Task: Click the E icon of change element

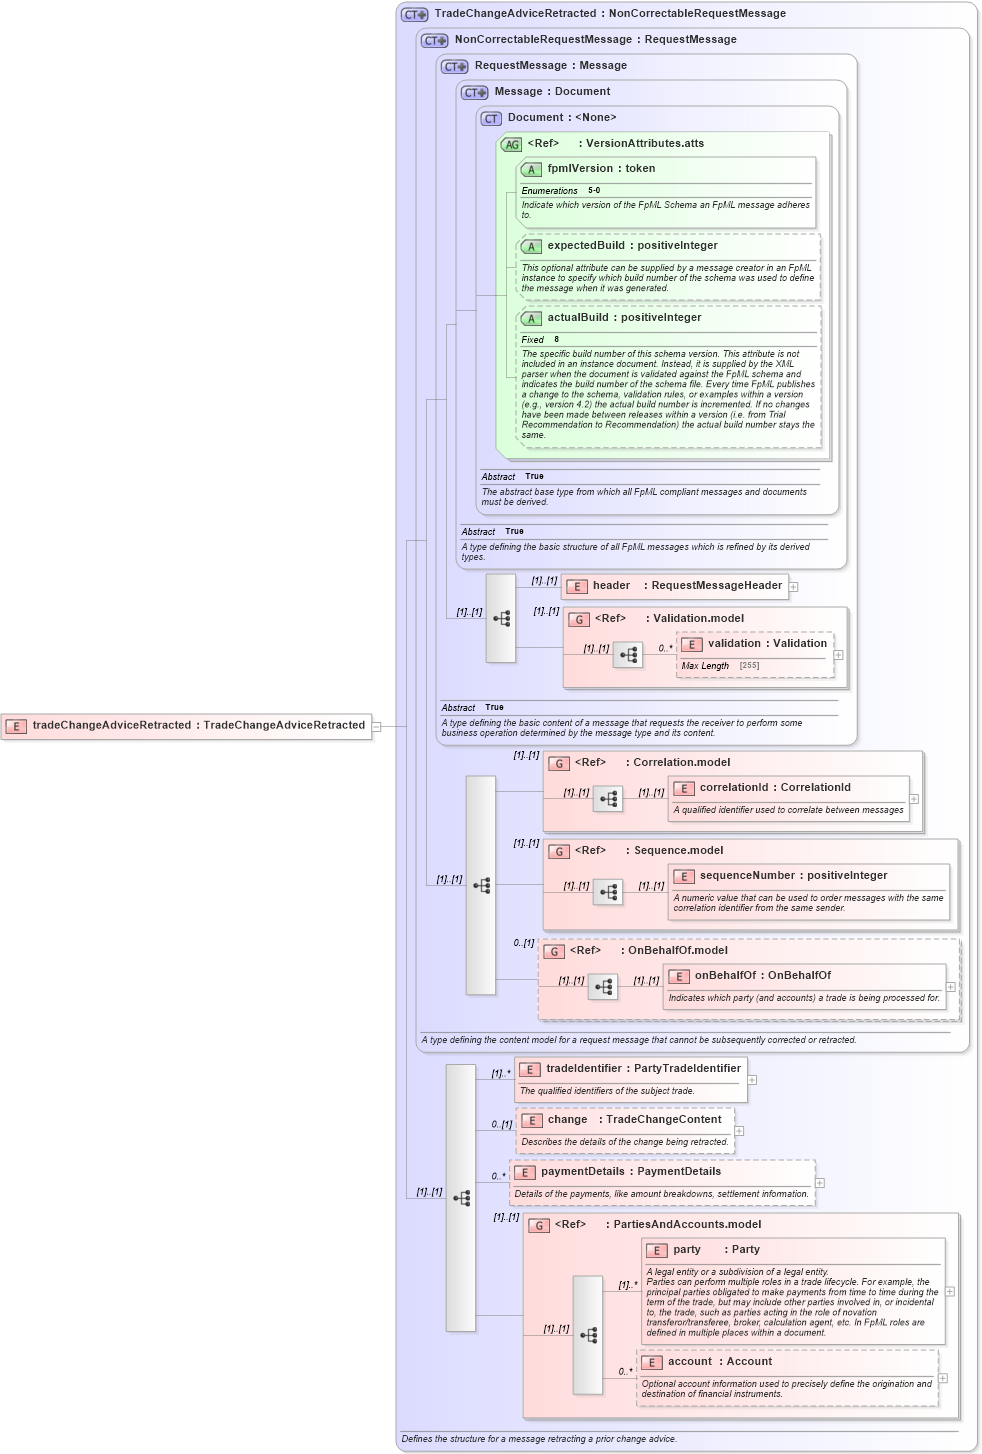Action: [x=531, y=1121]
